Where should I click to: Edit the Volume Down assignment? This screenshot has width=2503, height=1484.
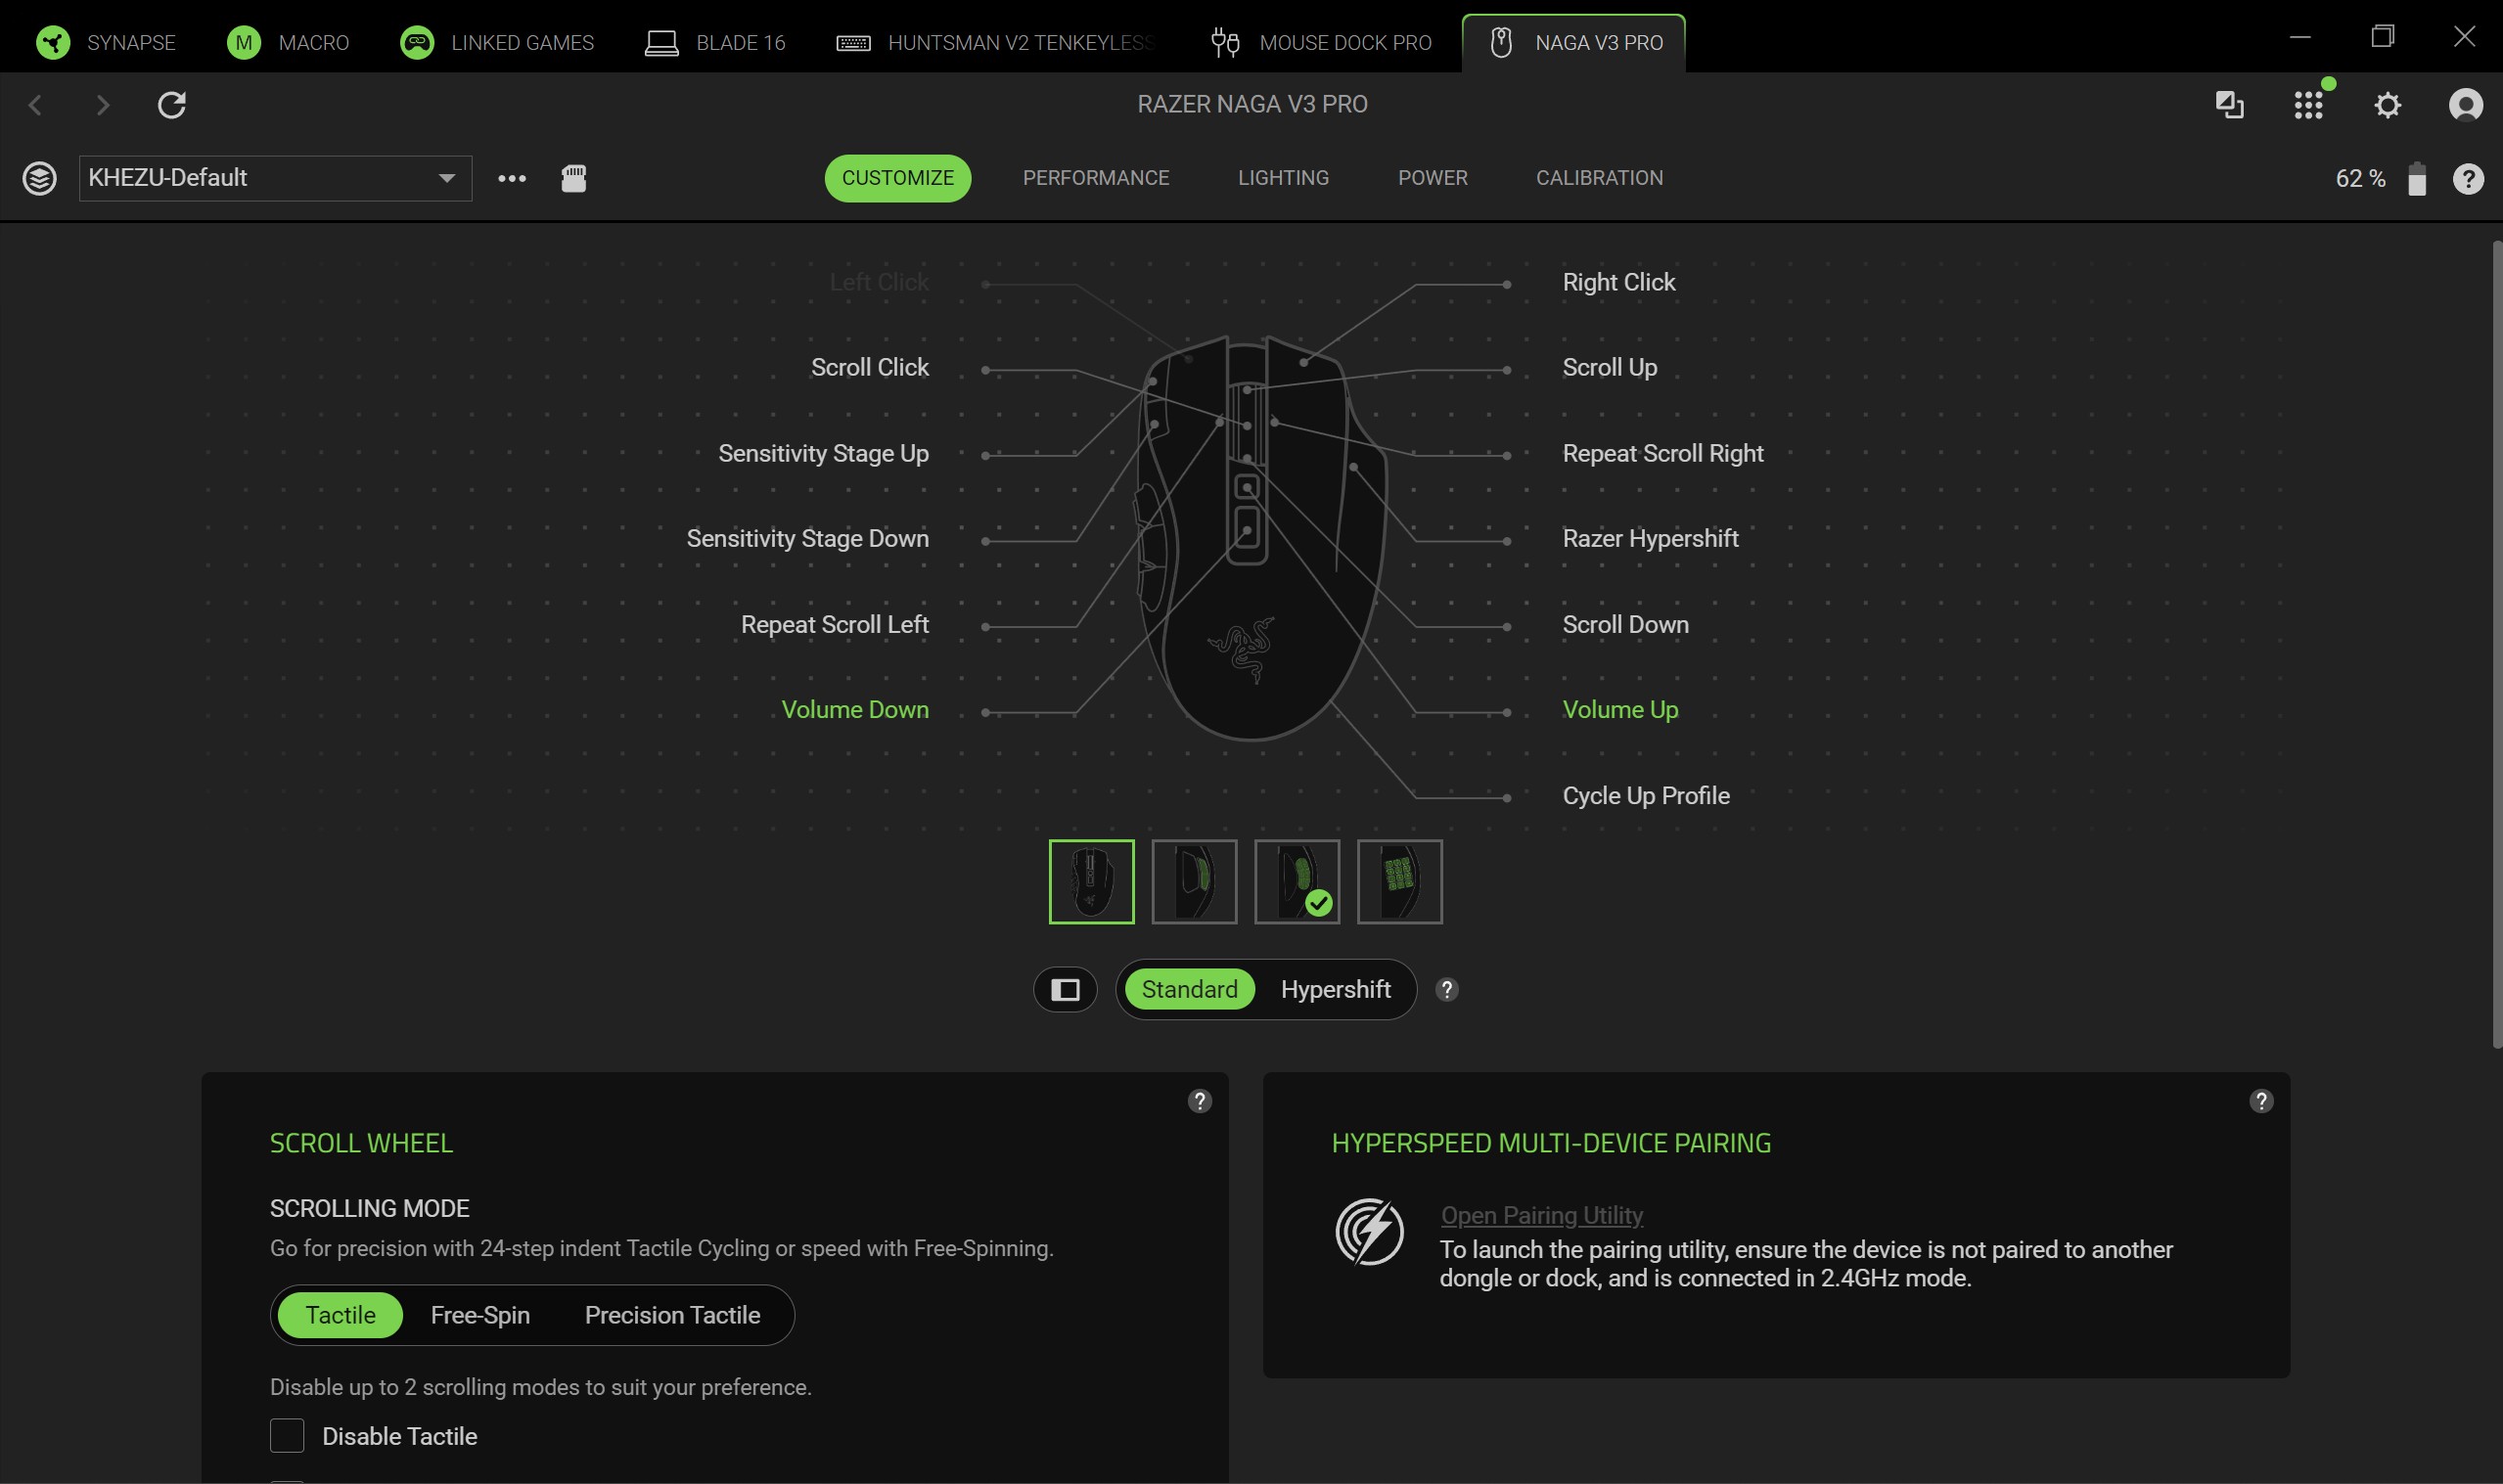point(854,710)
